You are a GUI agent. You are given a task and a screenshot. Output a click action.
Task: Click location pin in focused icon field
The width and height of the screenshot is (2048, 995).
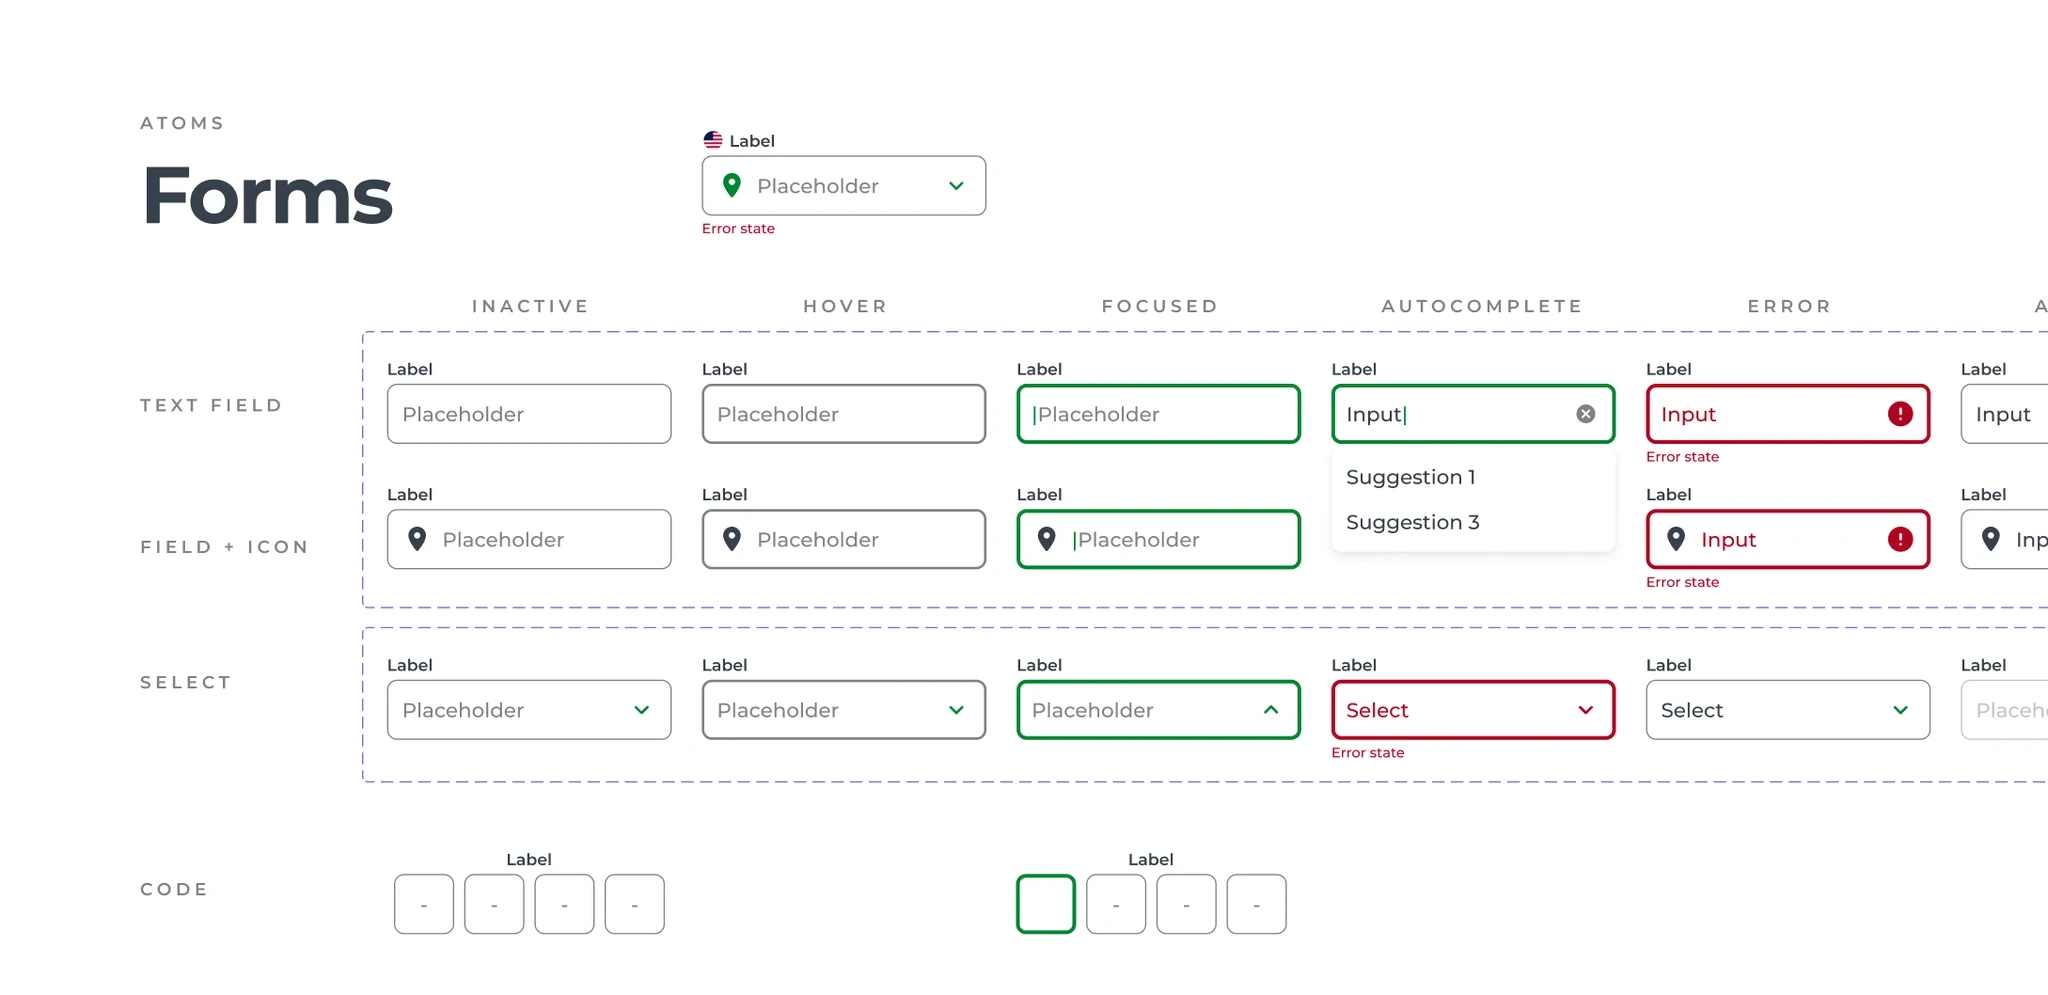[1047, 539]
